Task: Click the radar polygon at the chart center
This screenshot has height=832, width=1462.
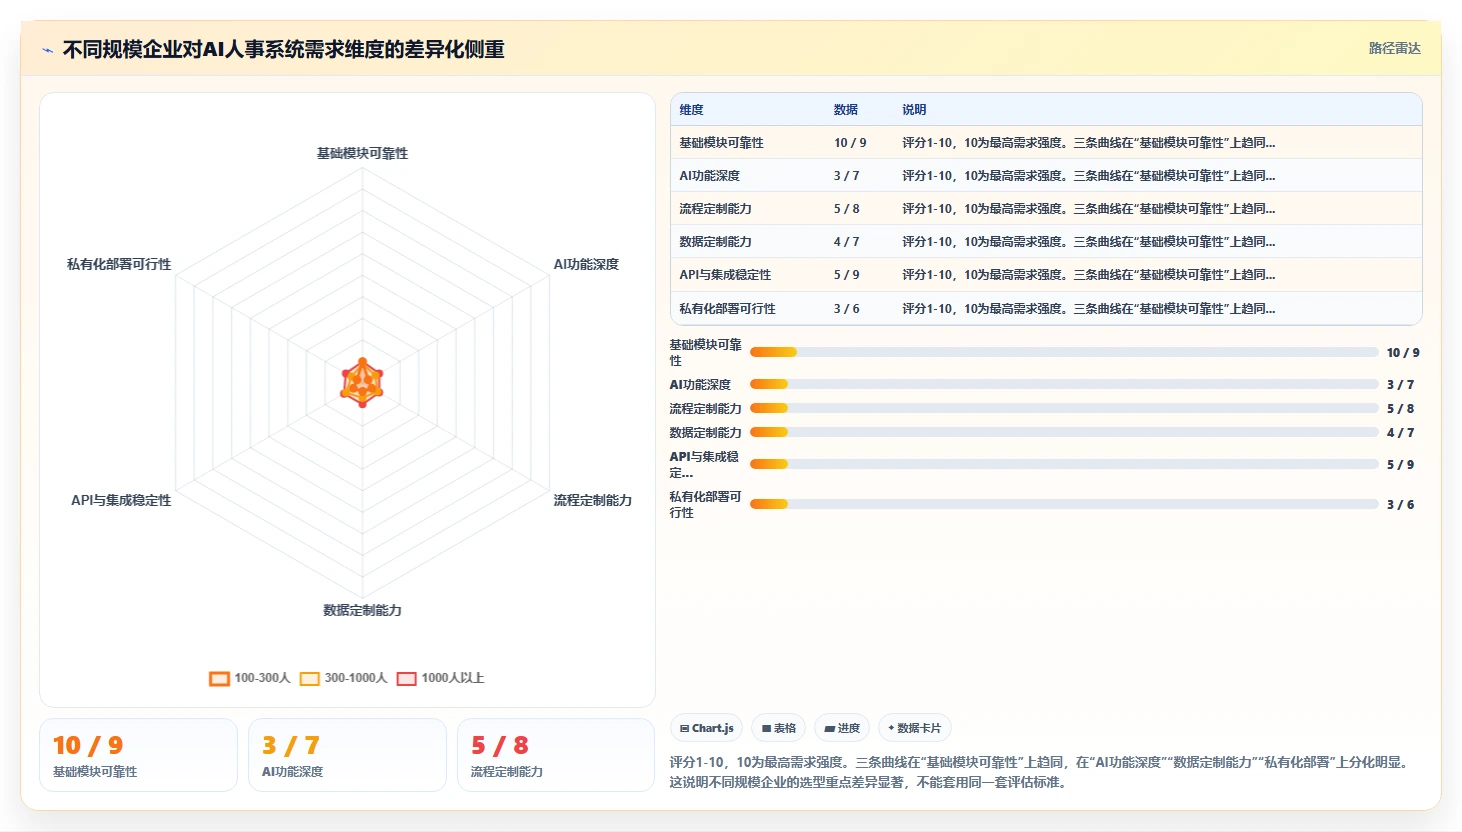Action: point(362,382)
